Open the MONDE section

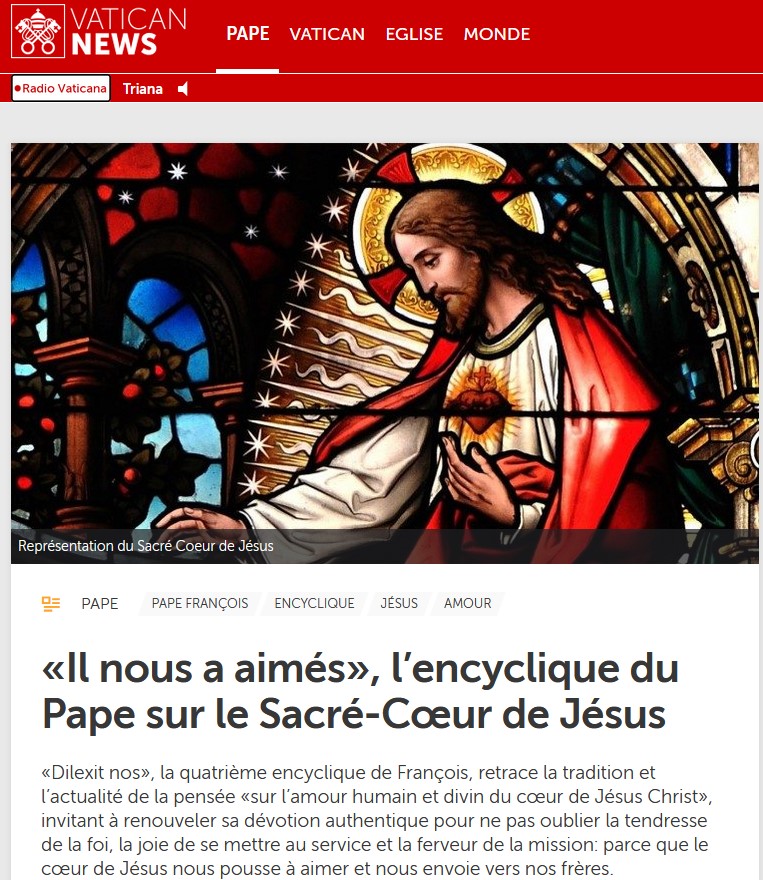(497, 34)
